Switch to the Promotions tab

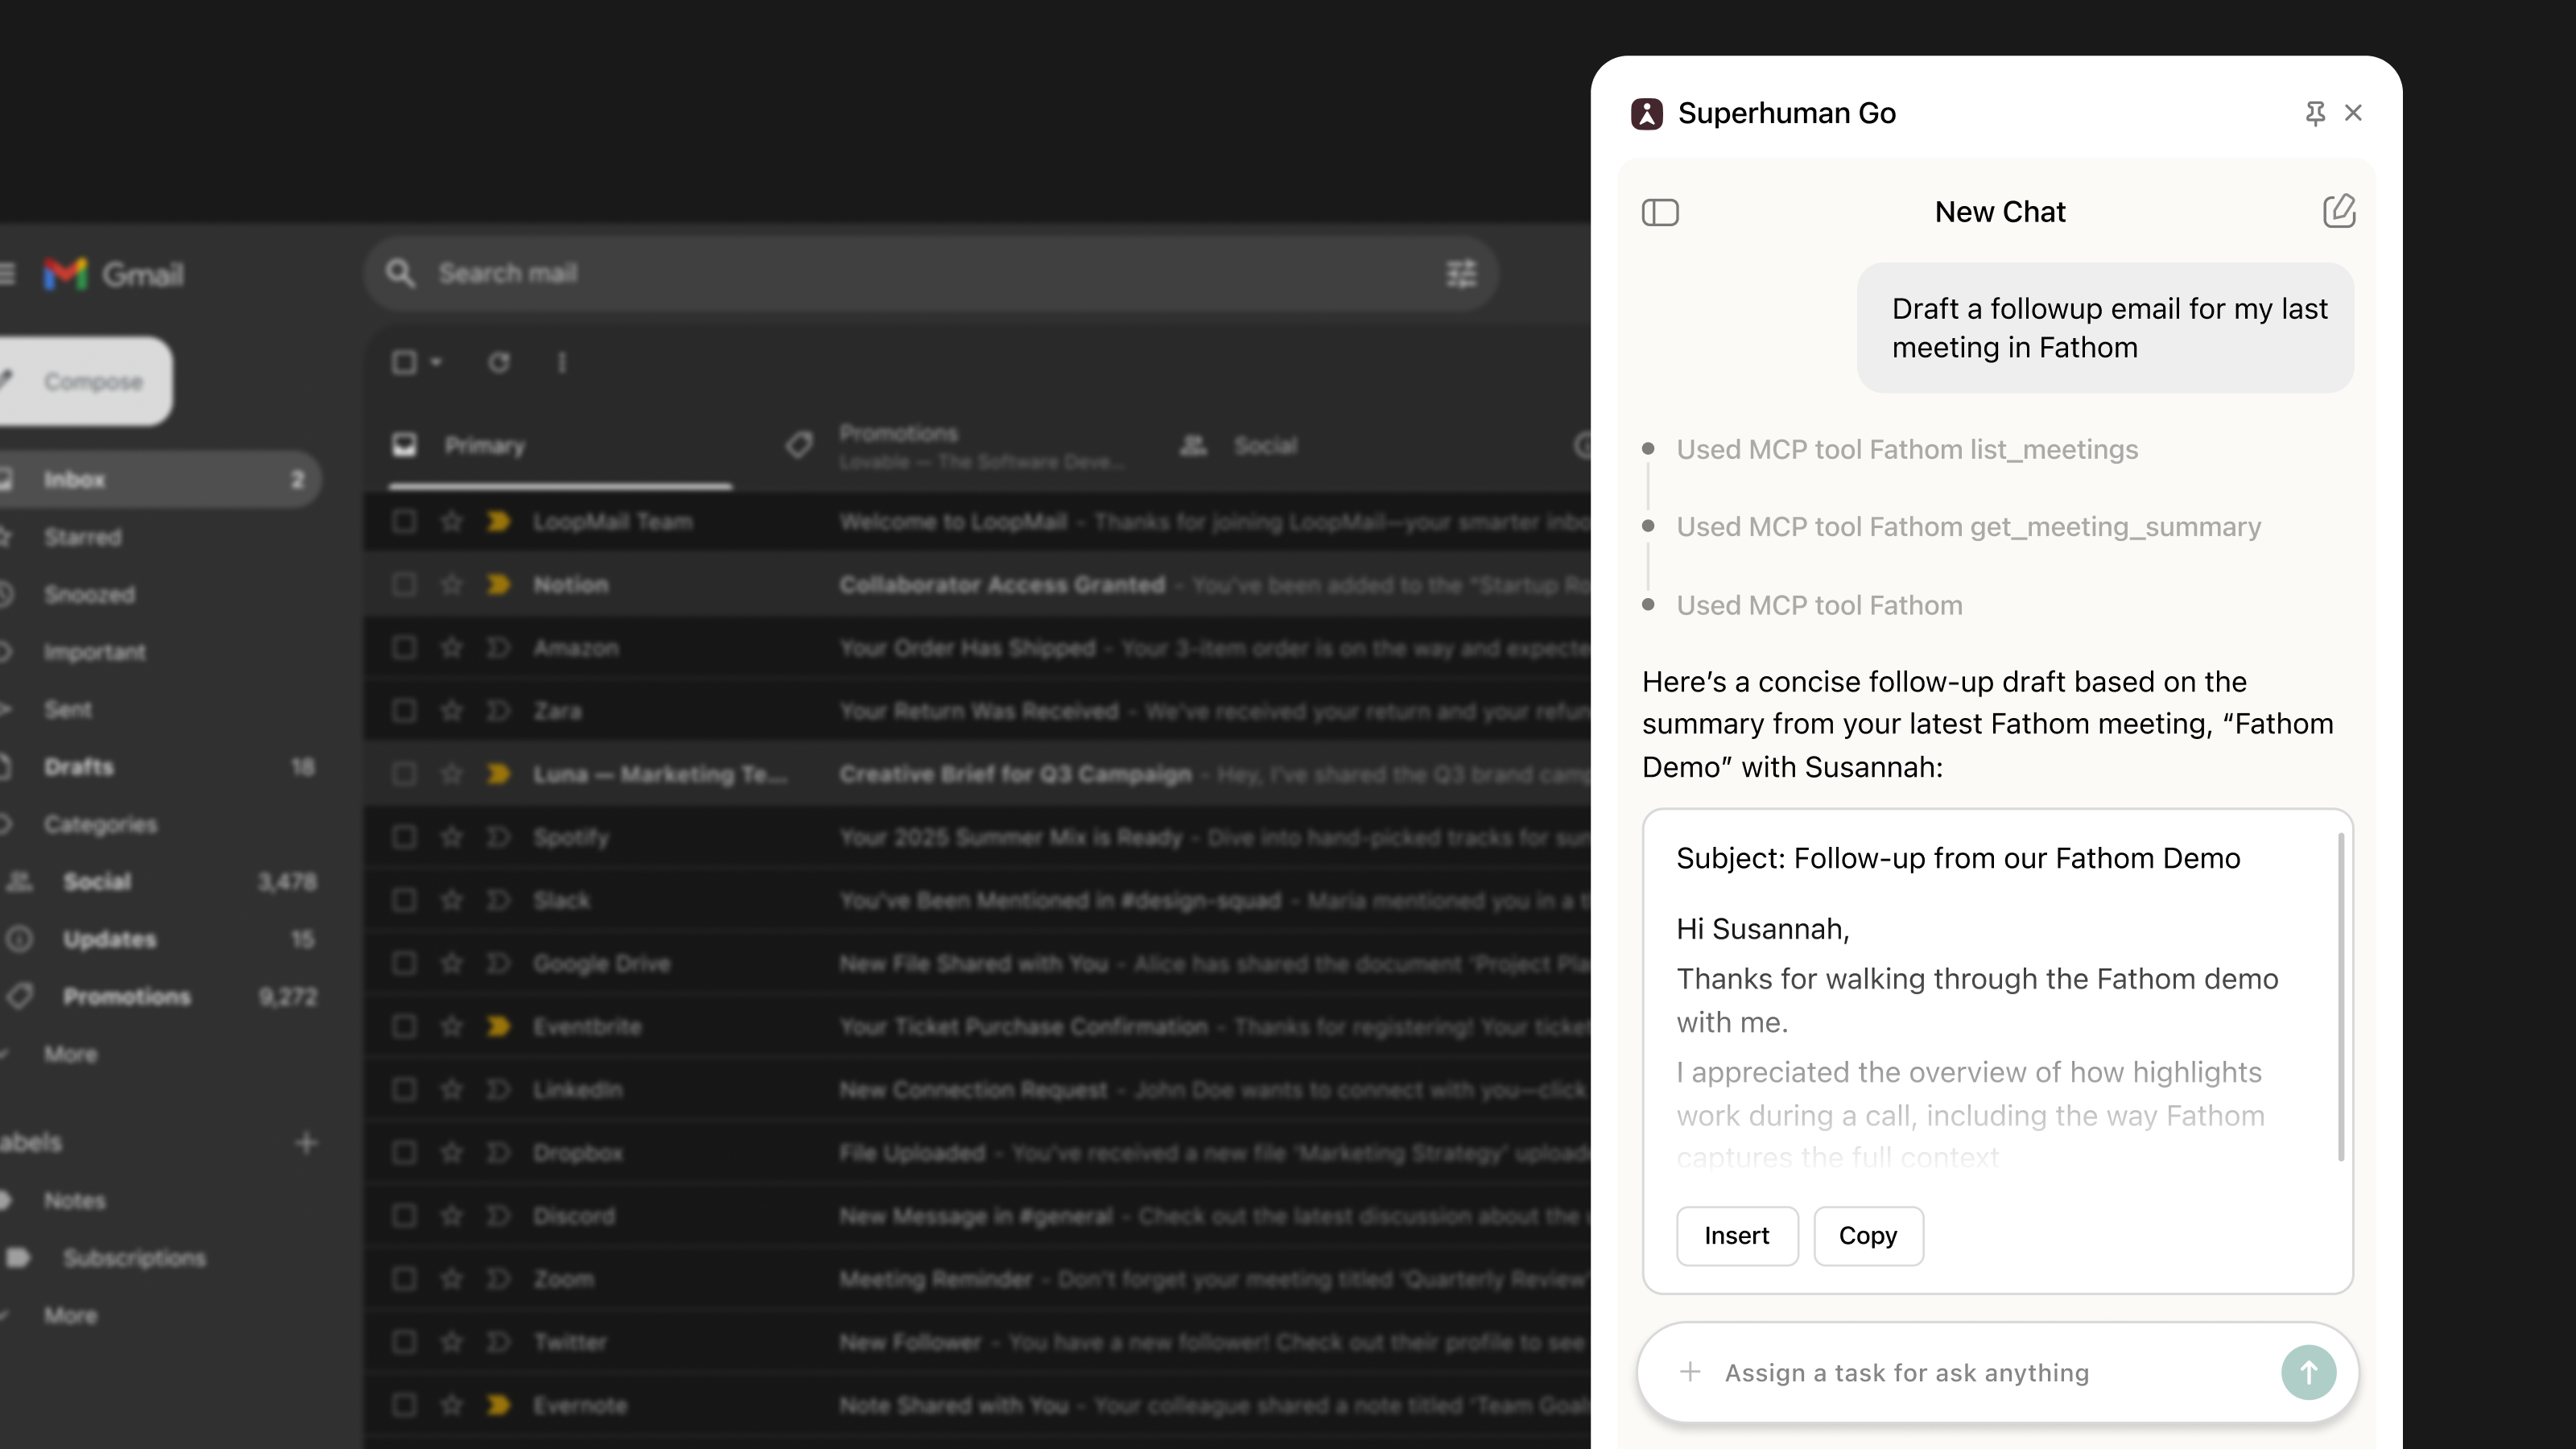(955, 446)
